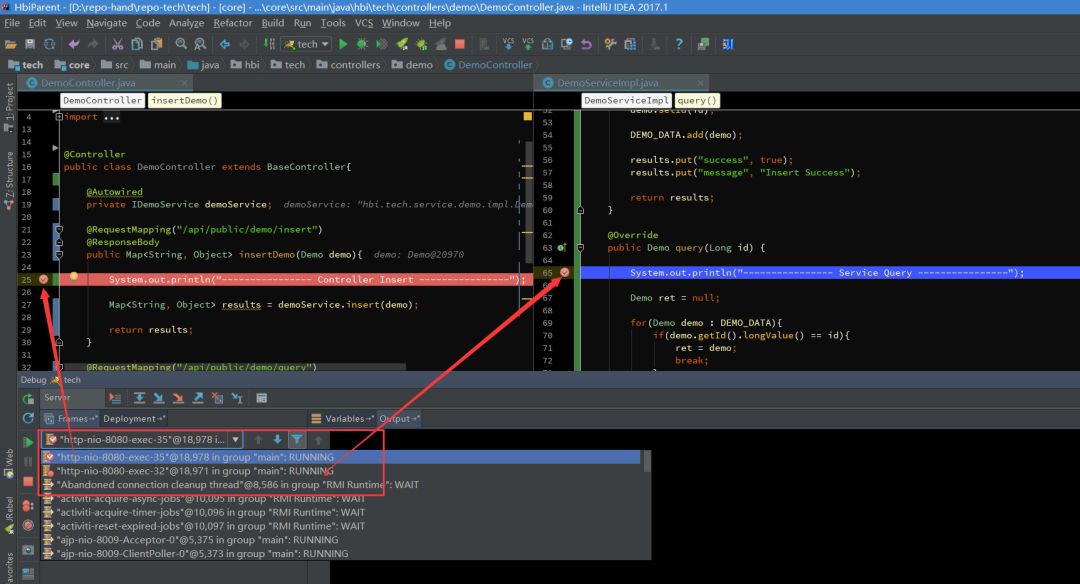Click the Step Into icon in the debug toolbar
Screen dimensions: 1080x584
pos(159,398)
